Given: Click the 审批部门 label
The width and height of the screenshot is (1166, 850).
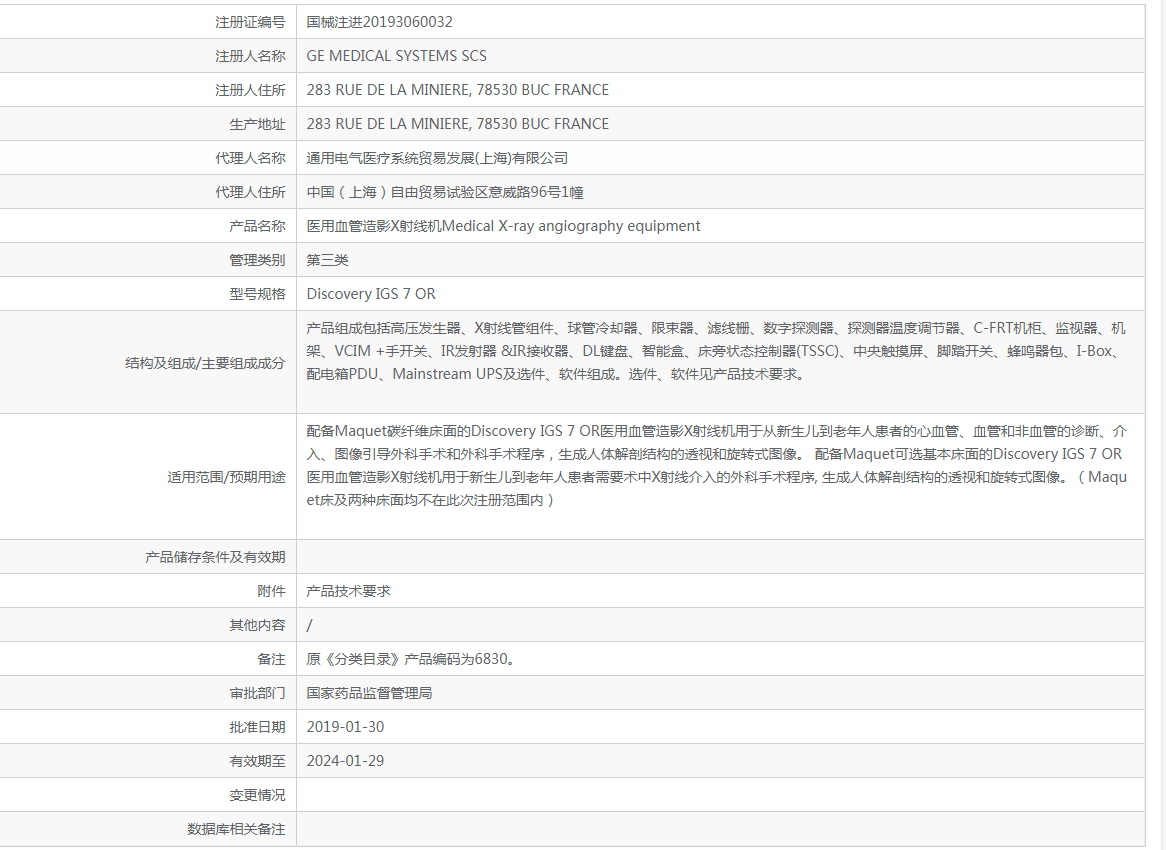Looking at the screenshot, I should coord(257,693).
